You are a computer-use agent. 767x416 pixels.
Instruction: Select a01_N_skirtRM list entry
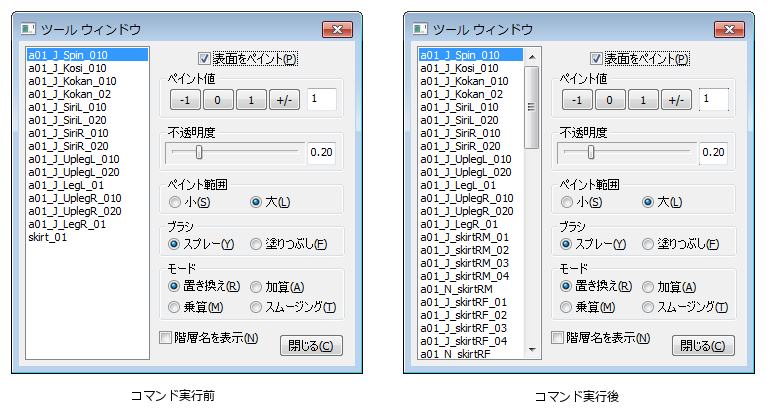click(x=457, y=289)
